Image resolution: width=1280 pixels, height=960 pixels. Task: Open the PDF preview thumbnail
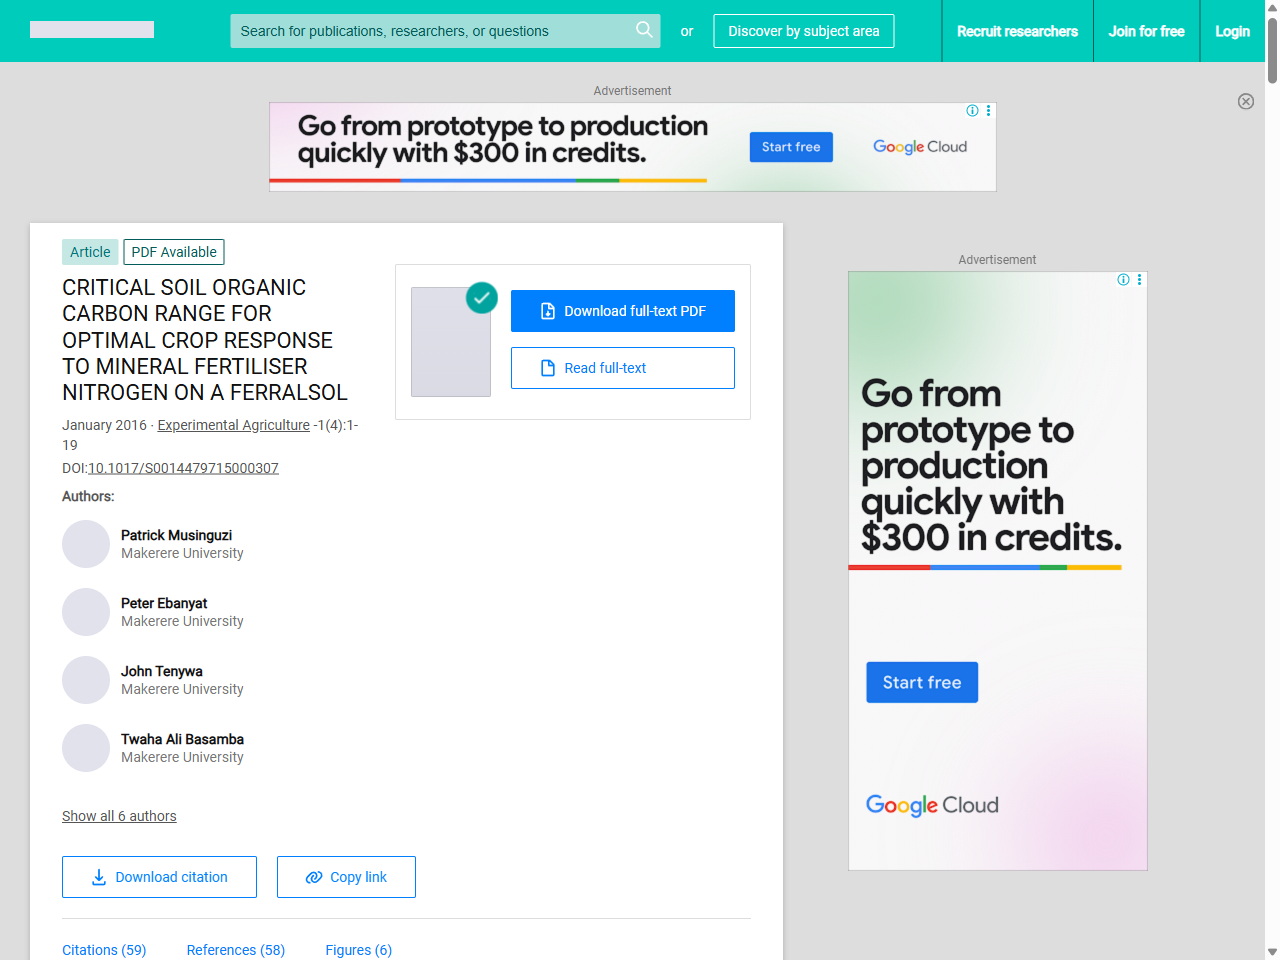tap(451, 342)
